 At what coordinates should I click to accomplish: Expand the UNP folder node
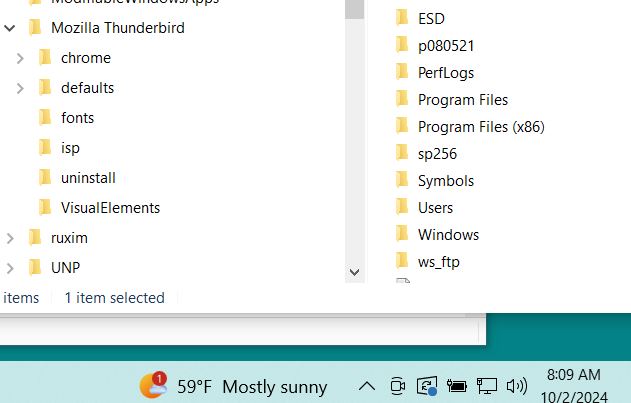pyautogui.click(x=10, y=268)
